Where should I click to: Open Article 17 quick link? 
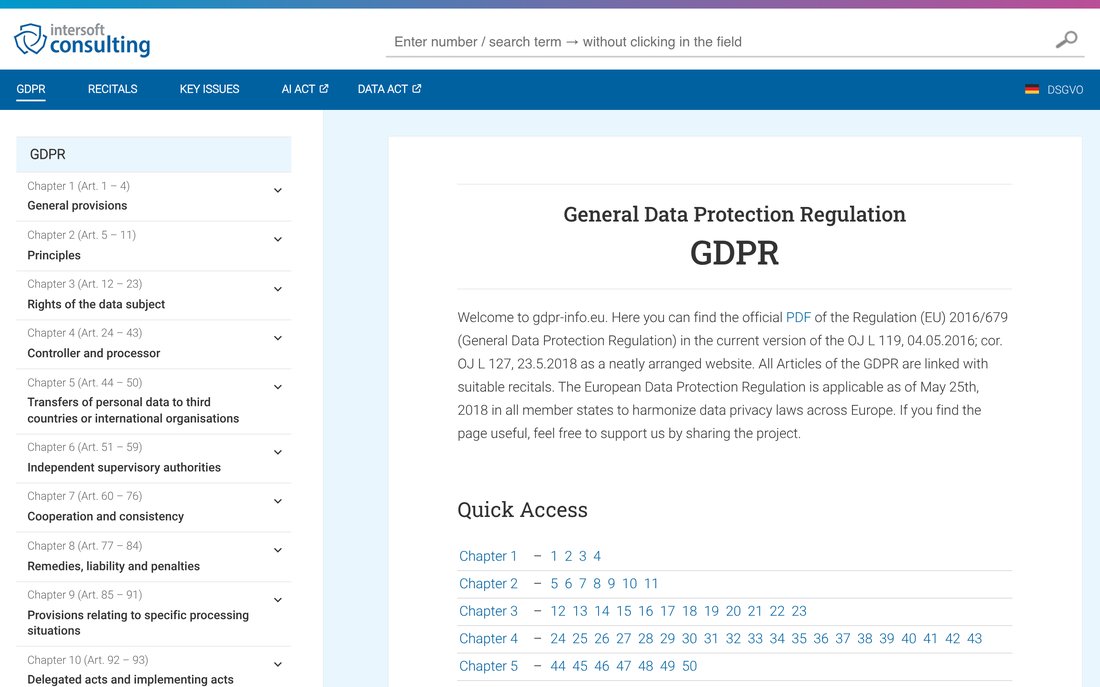tap(668, 611)
